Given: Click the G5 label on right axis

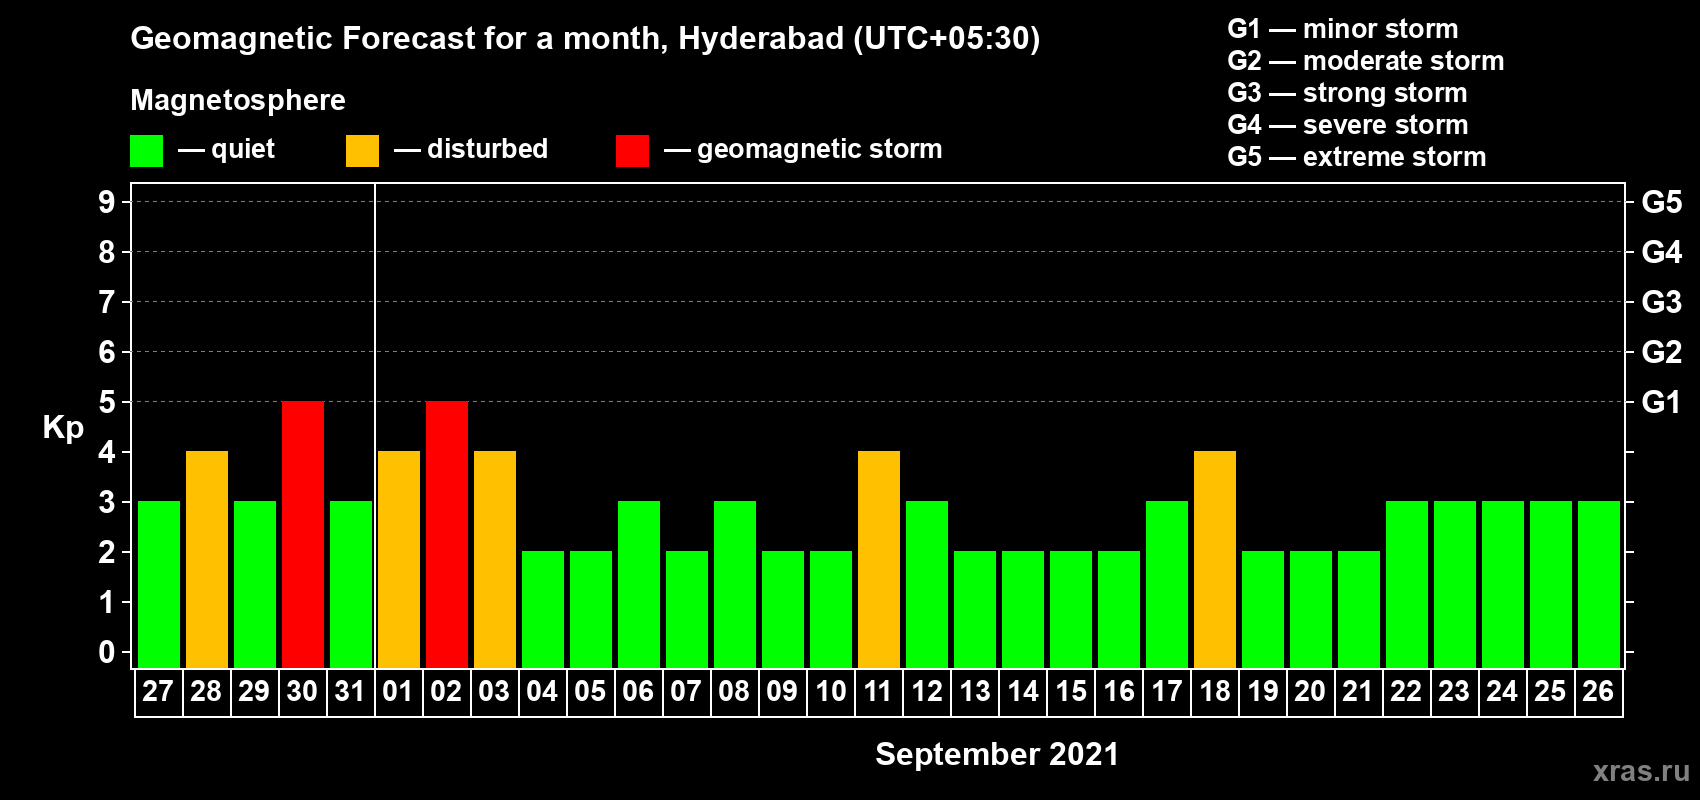Looking at the screenshot, I should coord(1662,202).
